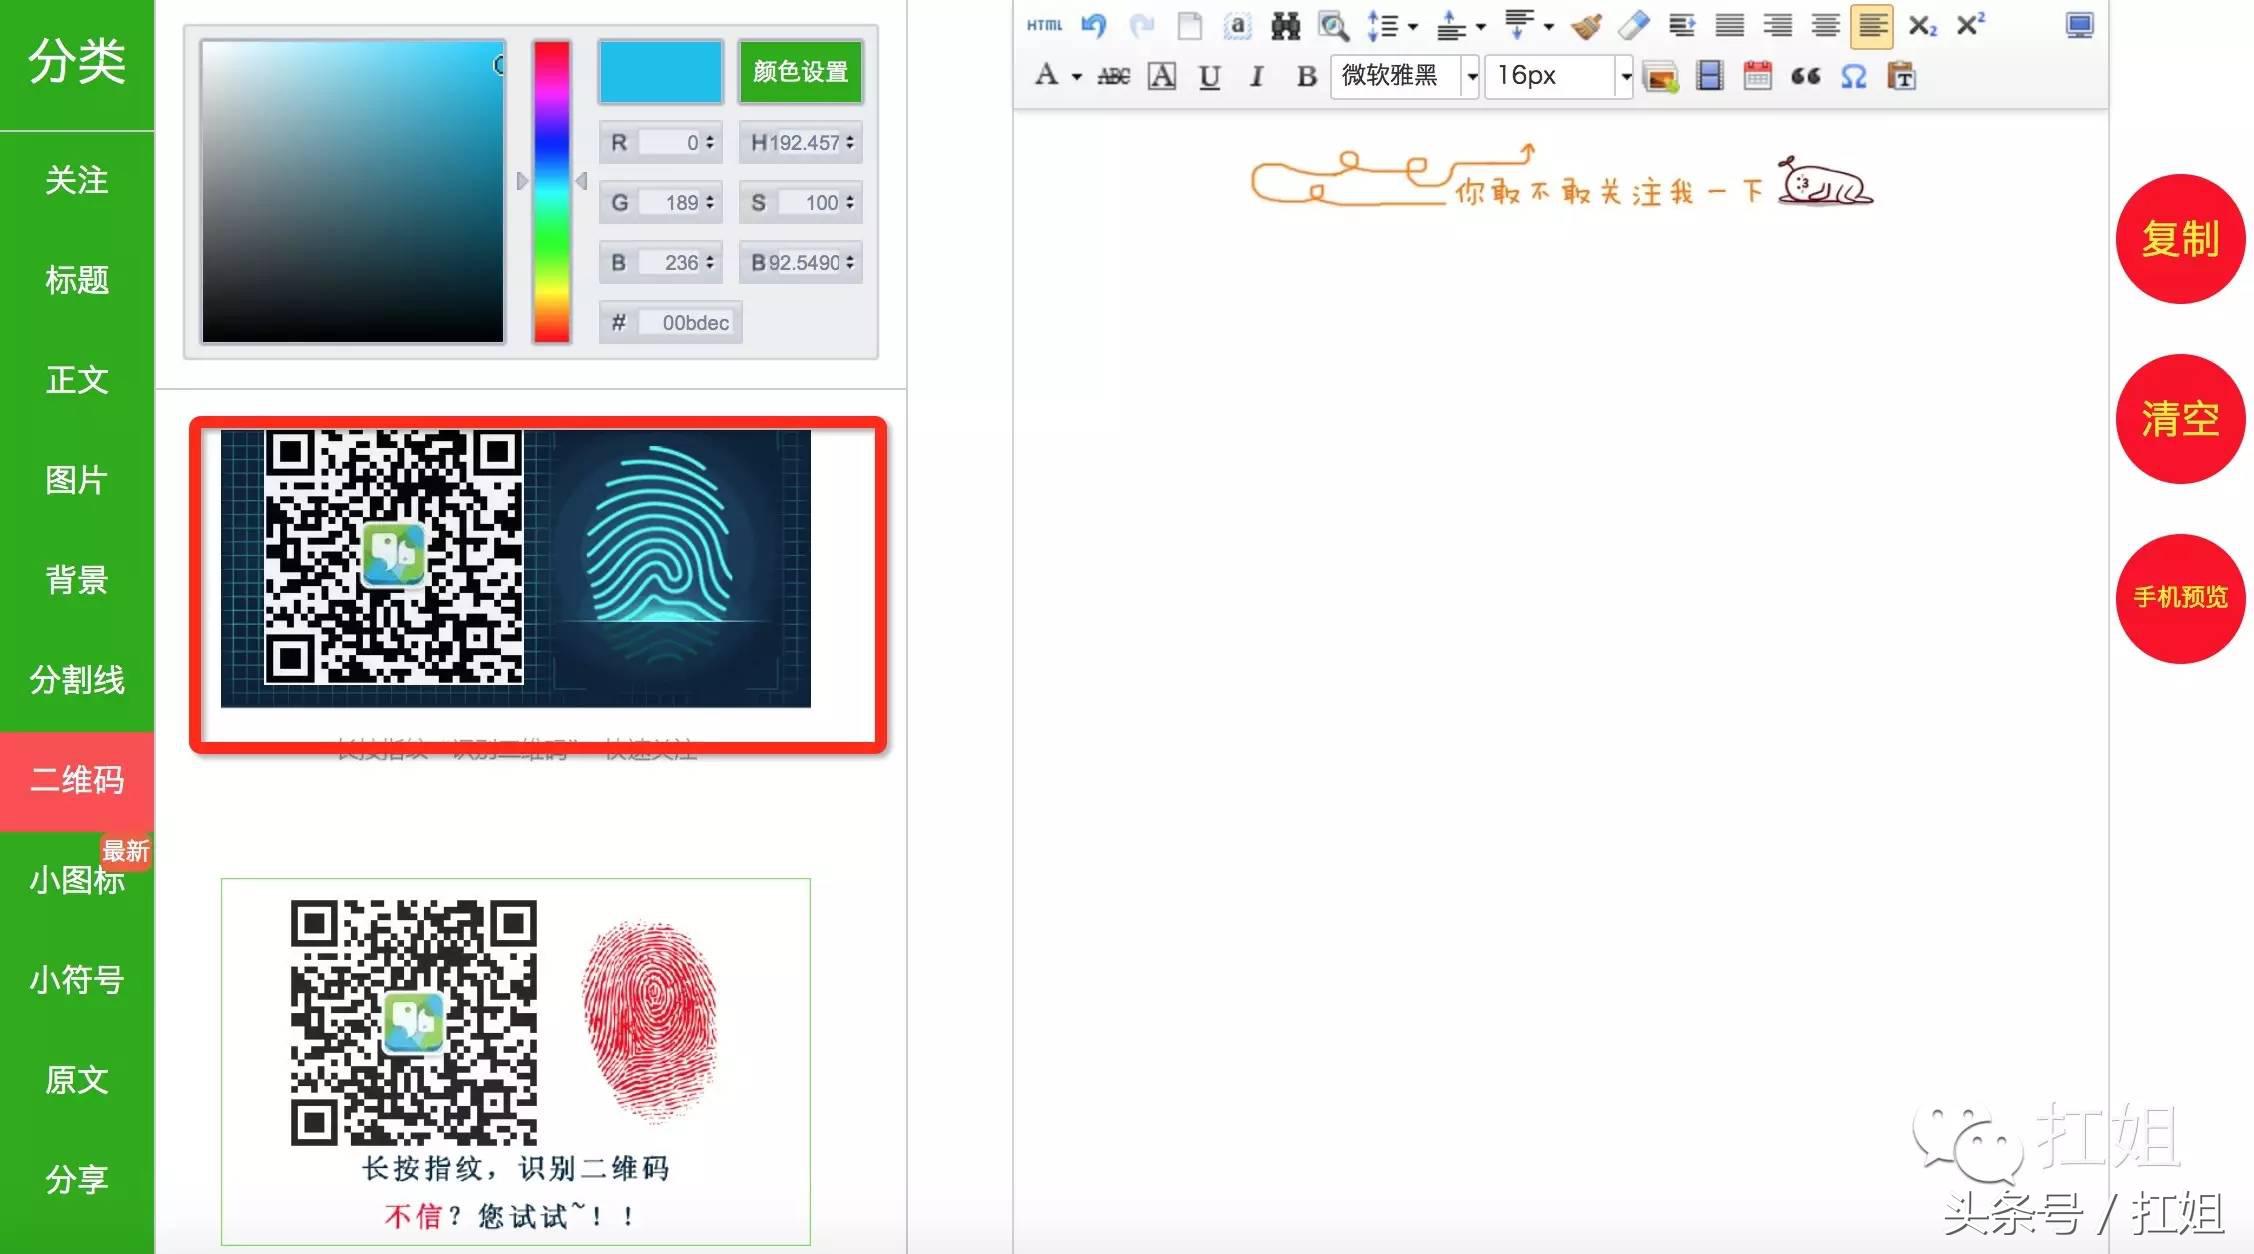Switch to the 图片 sidebar category
Image resolution: width=2254 pixels, height=1254 pixels.
(77, 480)
